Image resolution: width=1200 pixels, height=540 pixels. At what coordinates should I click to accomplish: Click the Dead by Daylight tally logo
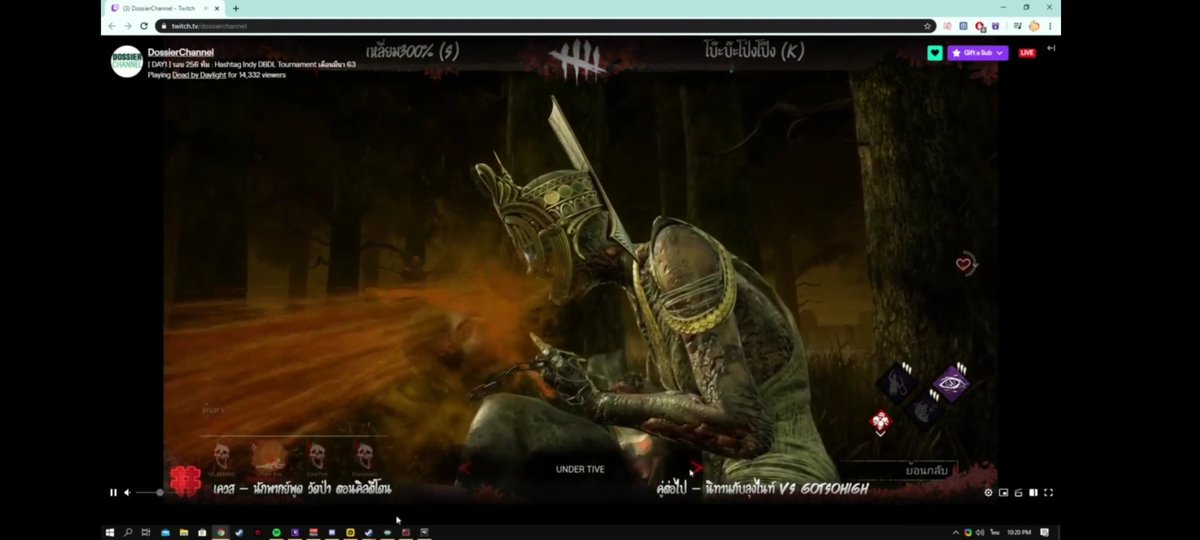[x=580, y=60]
